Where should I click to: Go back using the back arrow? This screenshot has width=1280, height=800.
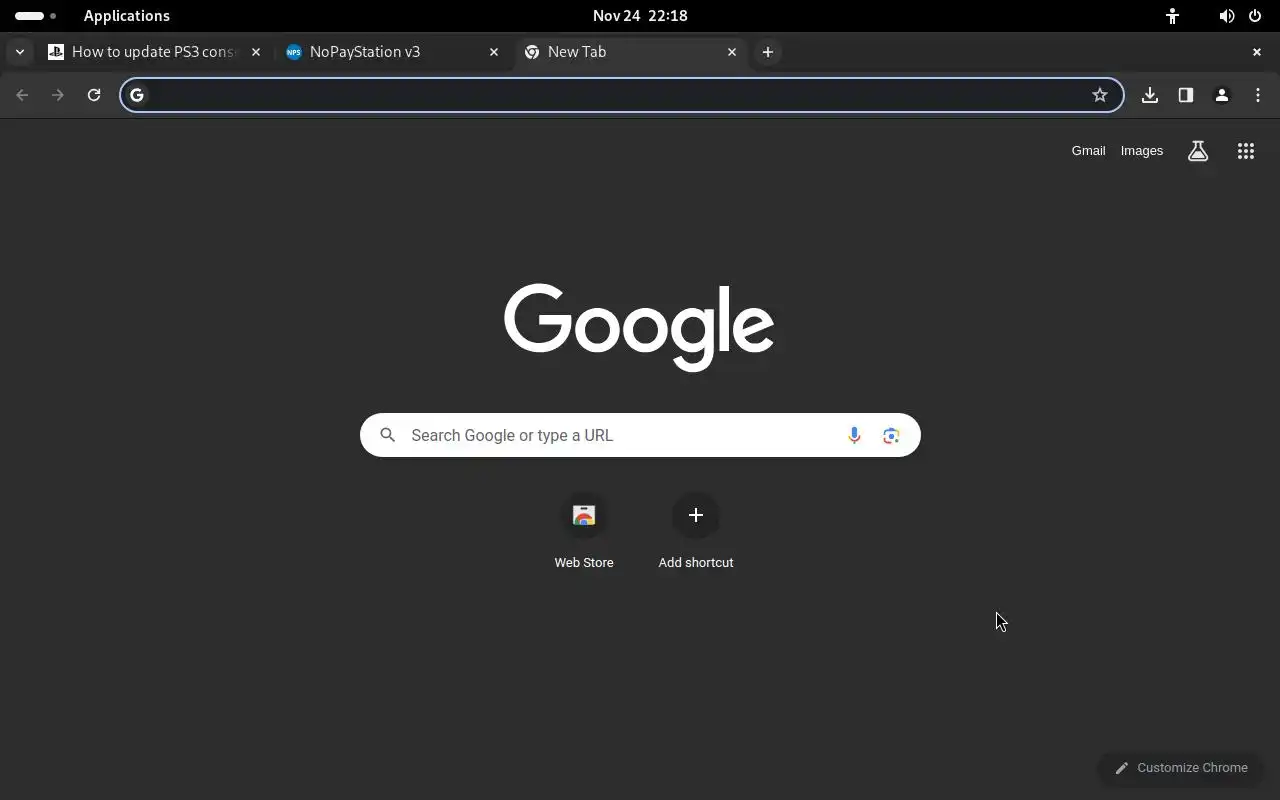pos(22,95)
